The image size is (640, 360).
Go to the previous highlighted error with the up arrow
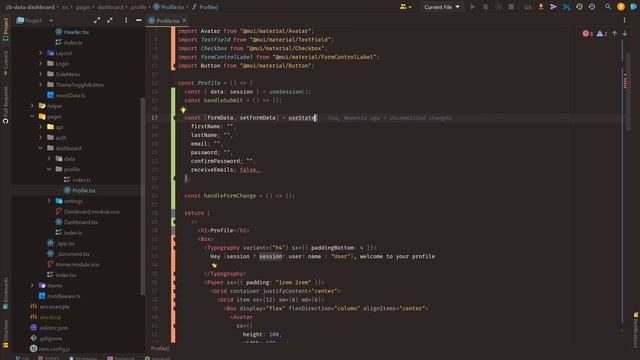pos(614,33)
